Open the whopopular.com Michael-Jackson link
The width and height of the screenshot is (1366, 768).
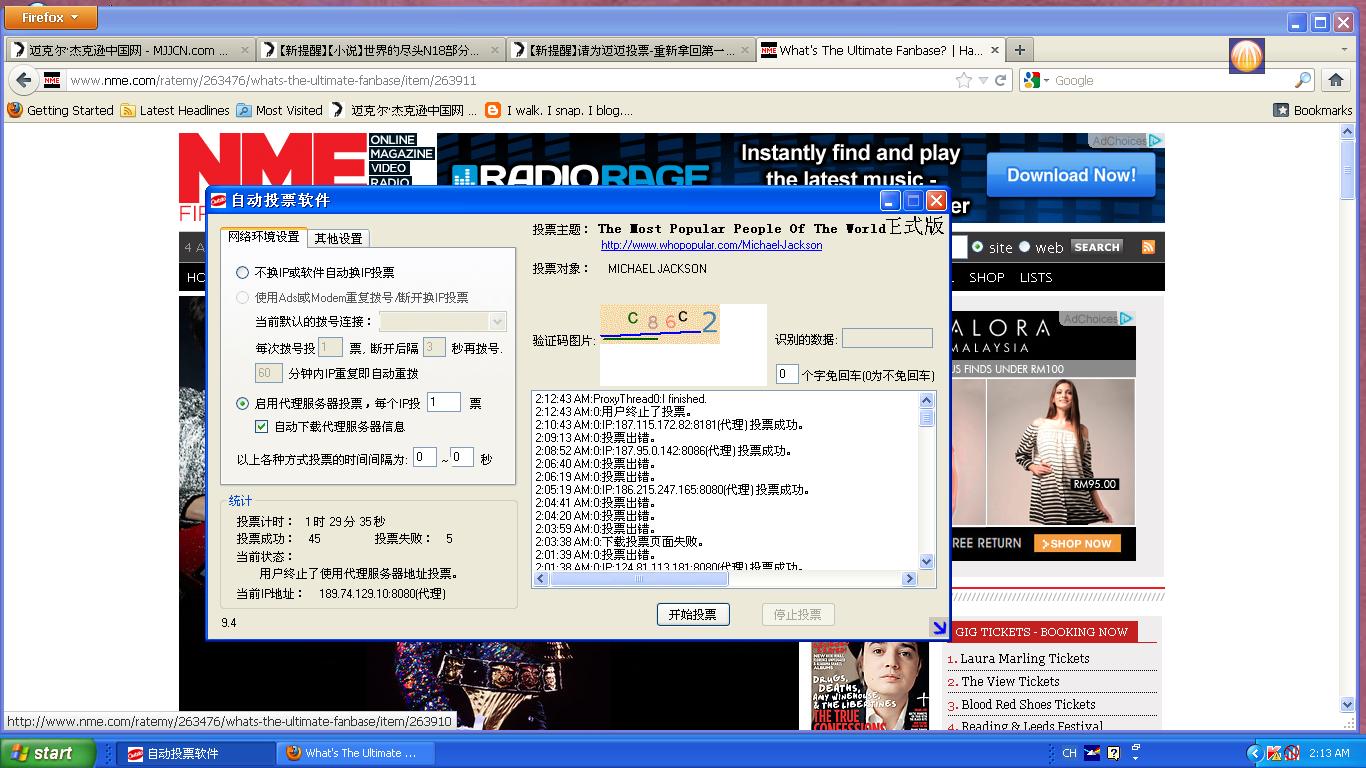[x=711, y=245]
